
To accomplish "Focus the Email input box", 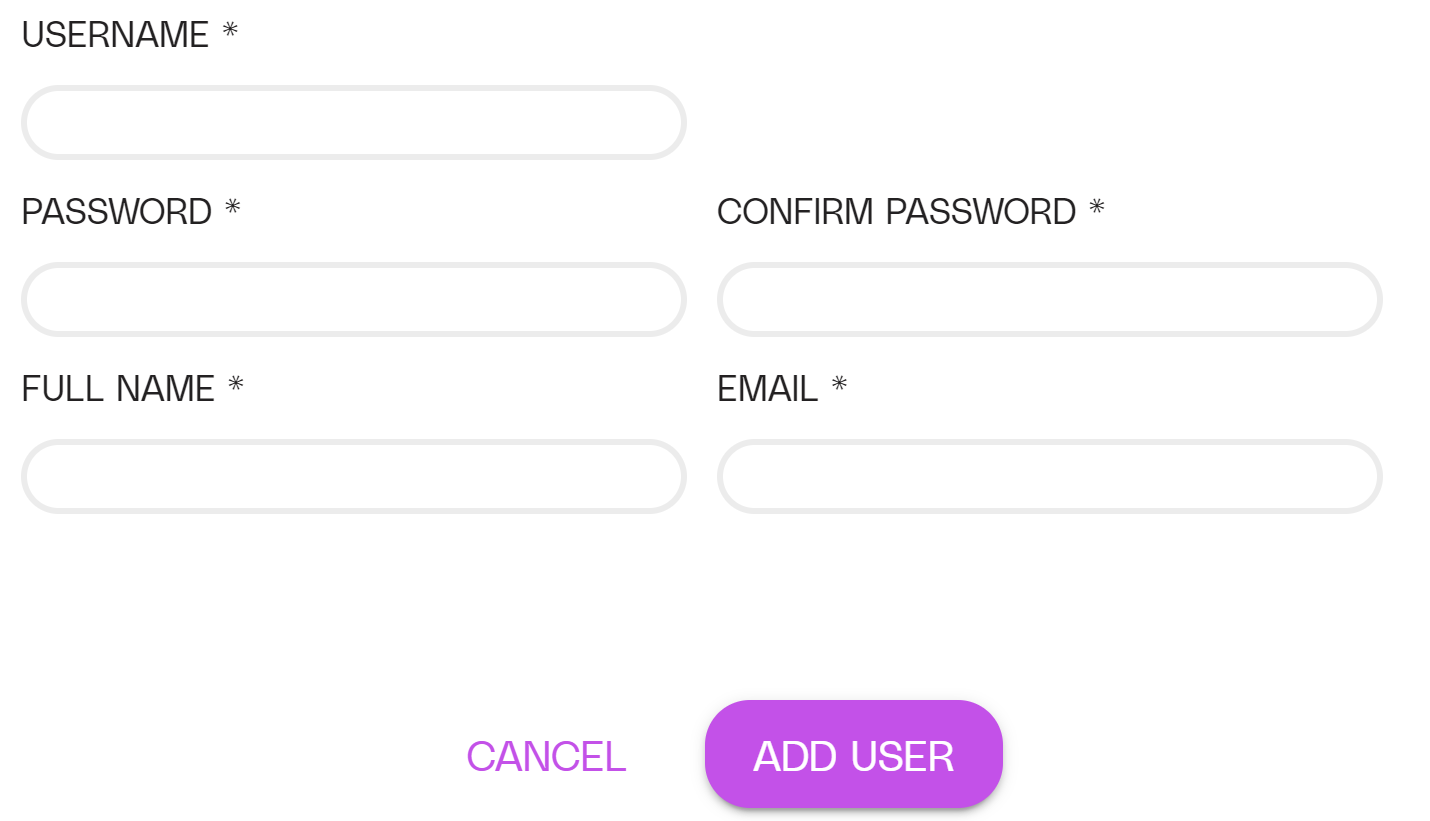I will tap(1049, 476).
